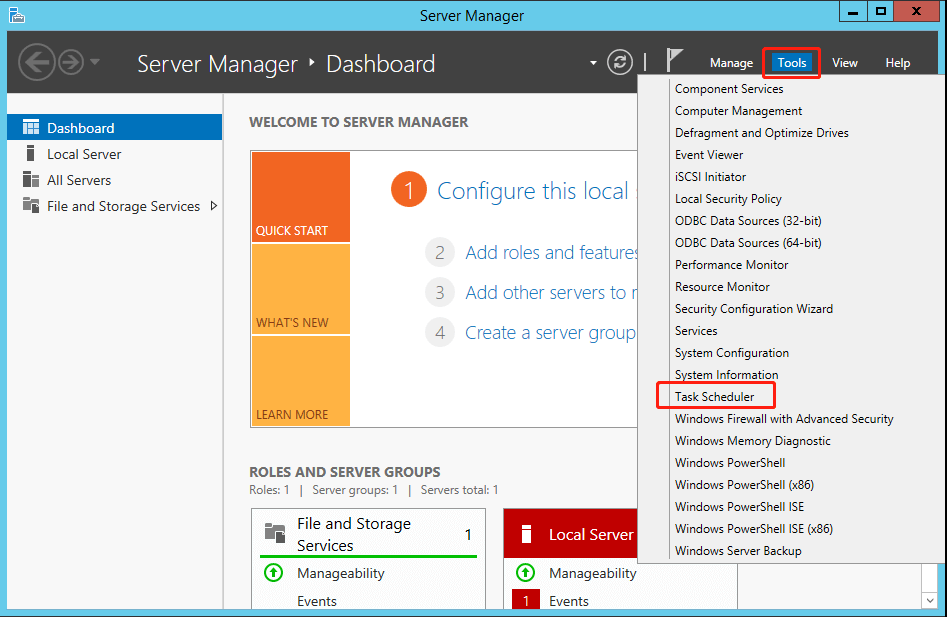Click the forward navigation arrow

point(70,62)
